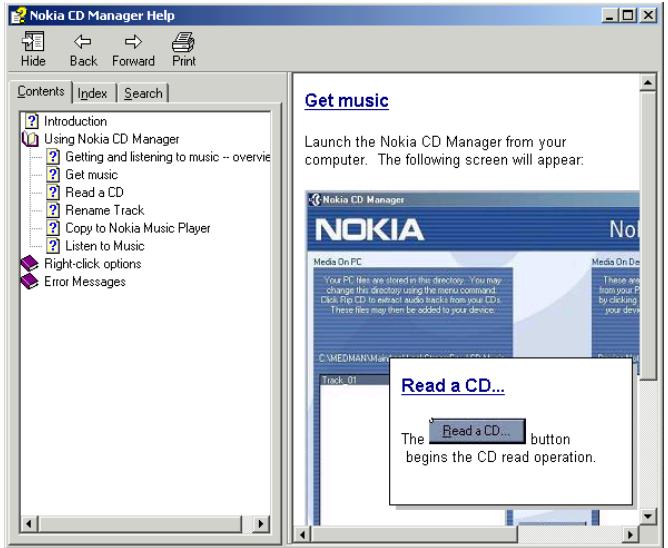
Task: Select Right-click options in the tree
Action: click(x=92, y=264)
